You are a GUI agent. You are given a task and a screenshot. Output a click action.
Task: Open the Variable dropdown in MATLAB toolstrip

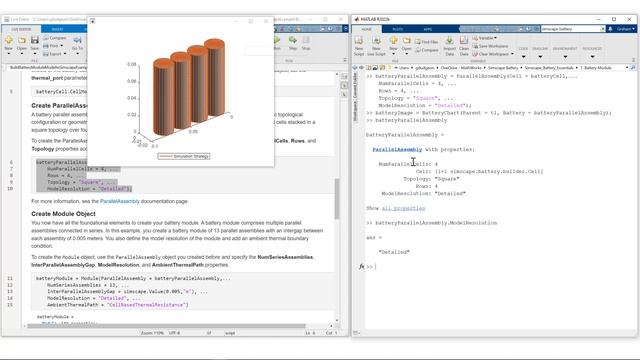point(485,38)
